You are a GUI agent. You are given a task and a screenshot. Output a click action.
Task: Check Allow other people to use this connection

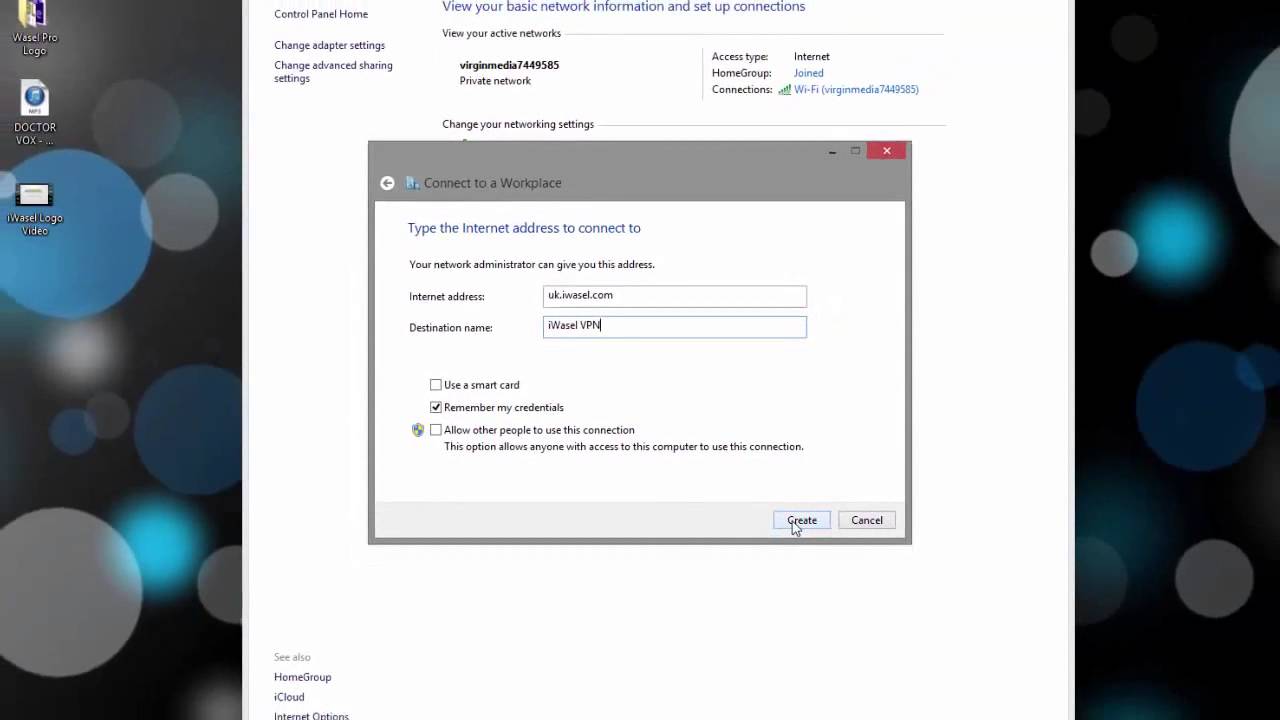coord(436,430)
